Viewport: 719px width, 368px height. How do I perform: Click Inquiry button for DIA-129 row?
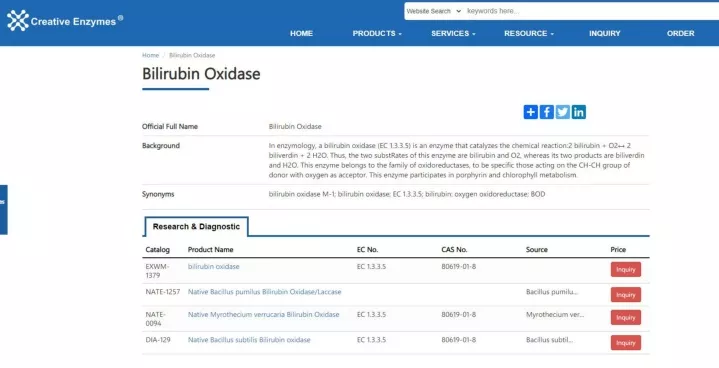click(625, 342)
